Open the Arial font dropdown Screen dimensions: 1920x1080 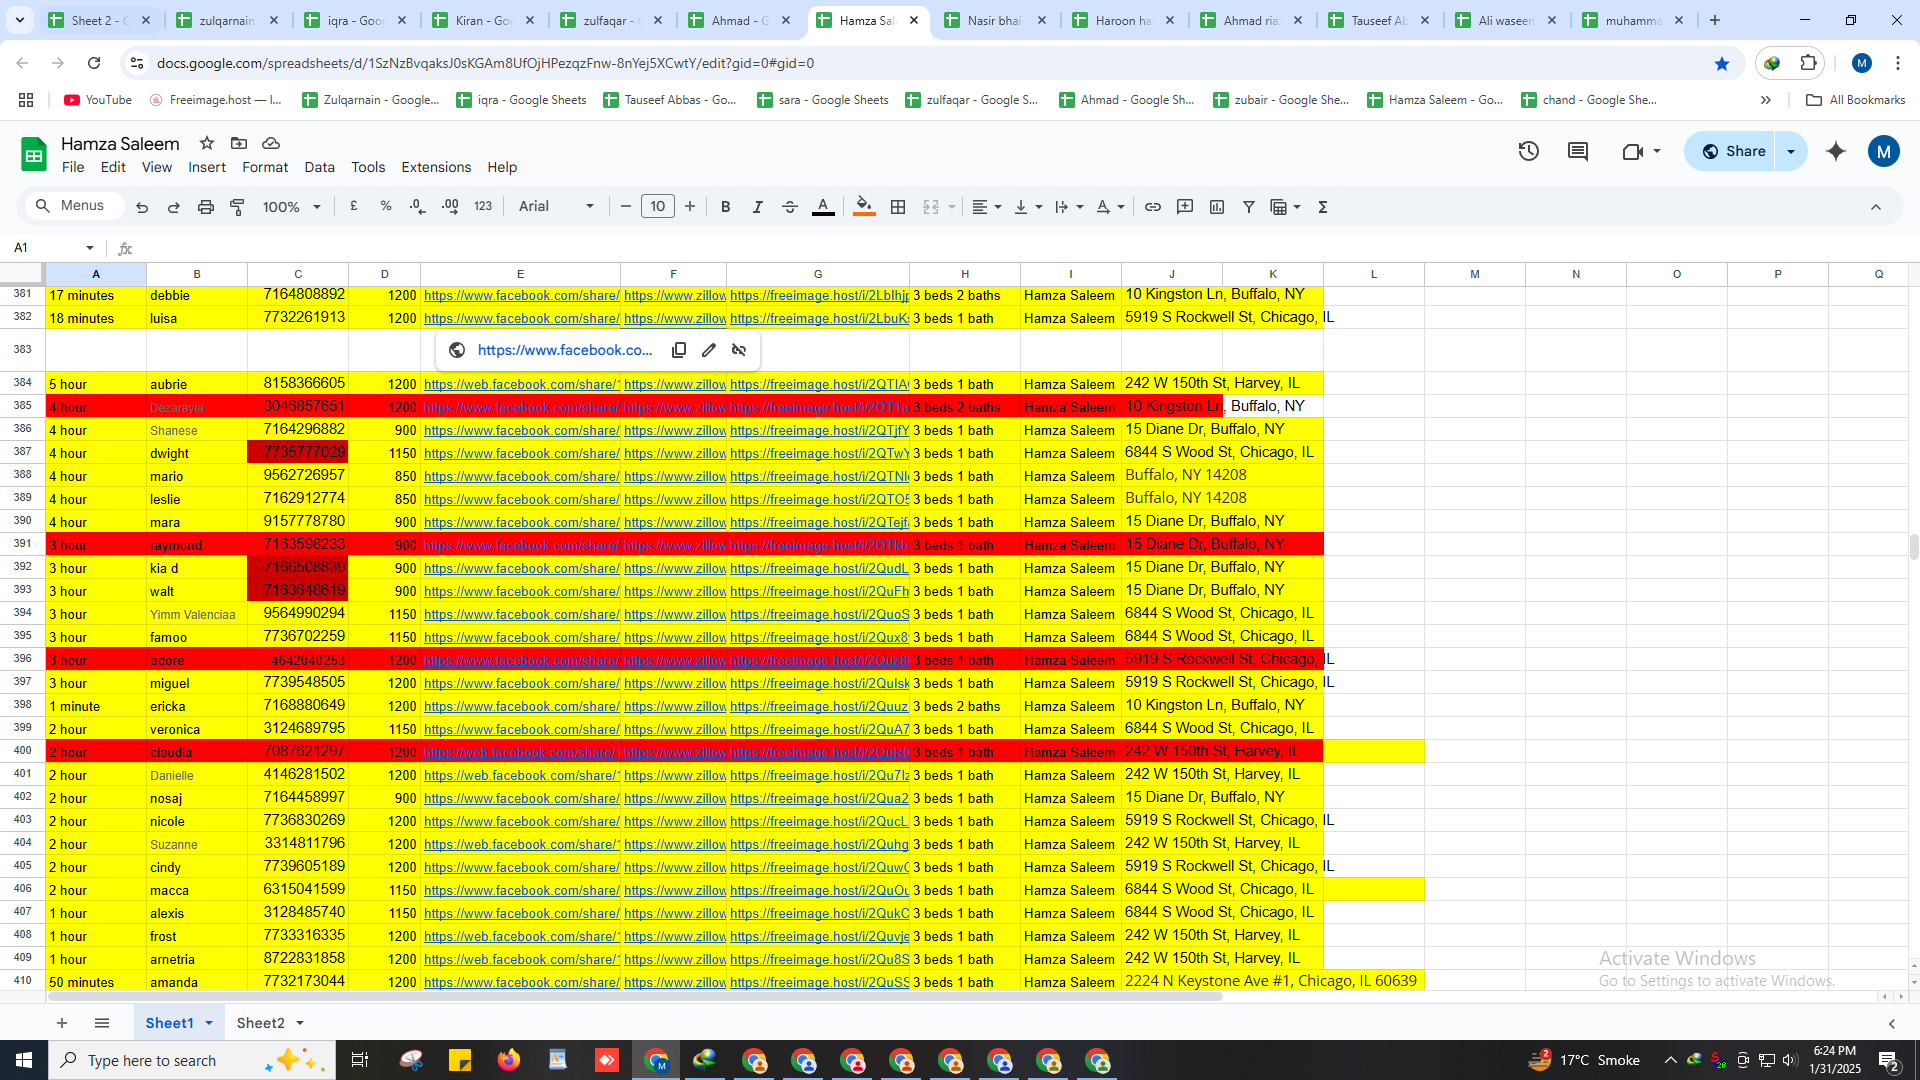[556, 207]
